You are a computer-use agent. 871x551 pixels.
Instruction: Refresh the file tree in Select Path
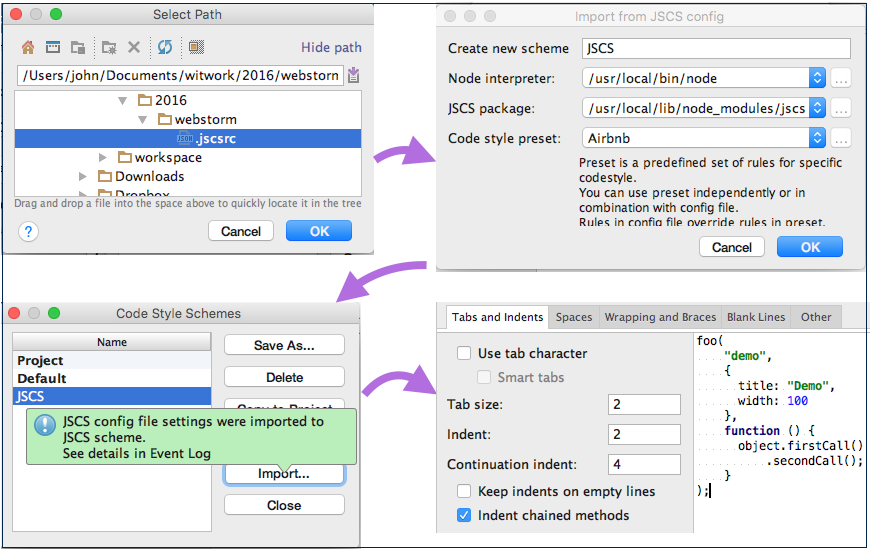point(165,47)
